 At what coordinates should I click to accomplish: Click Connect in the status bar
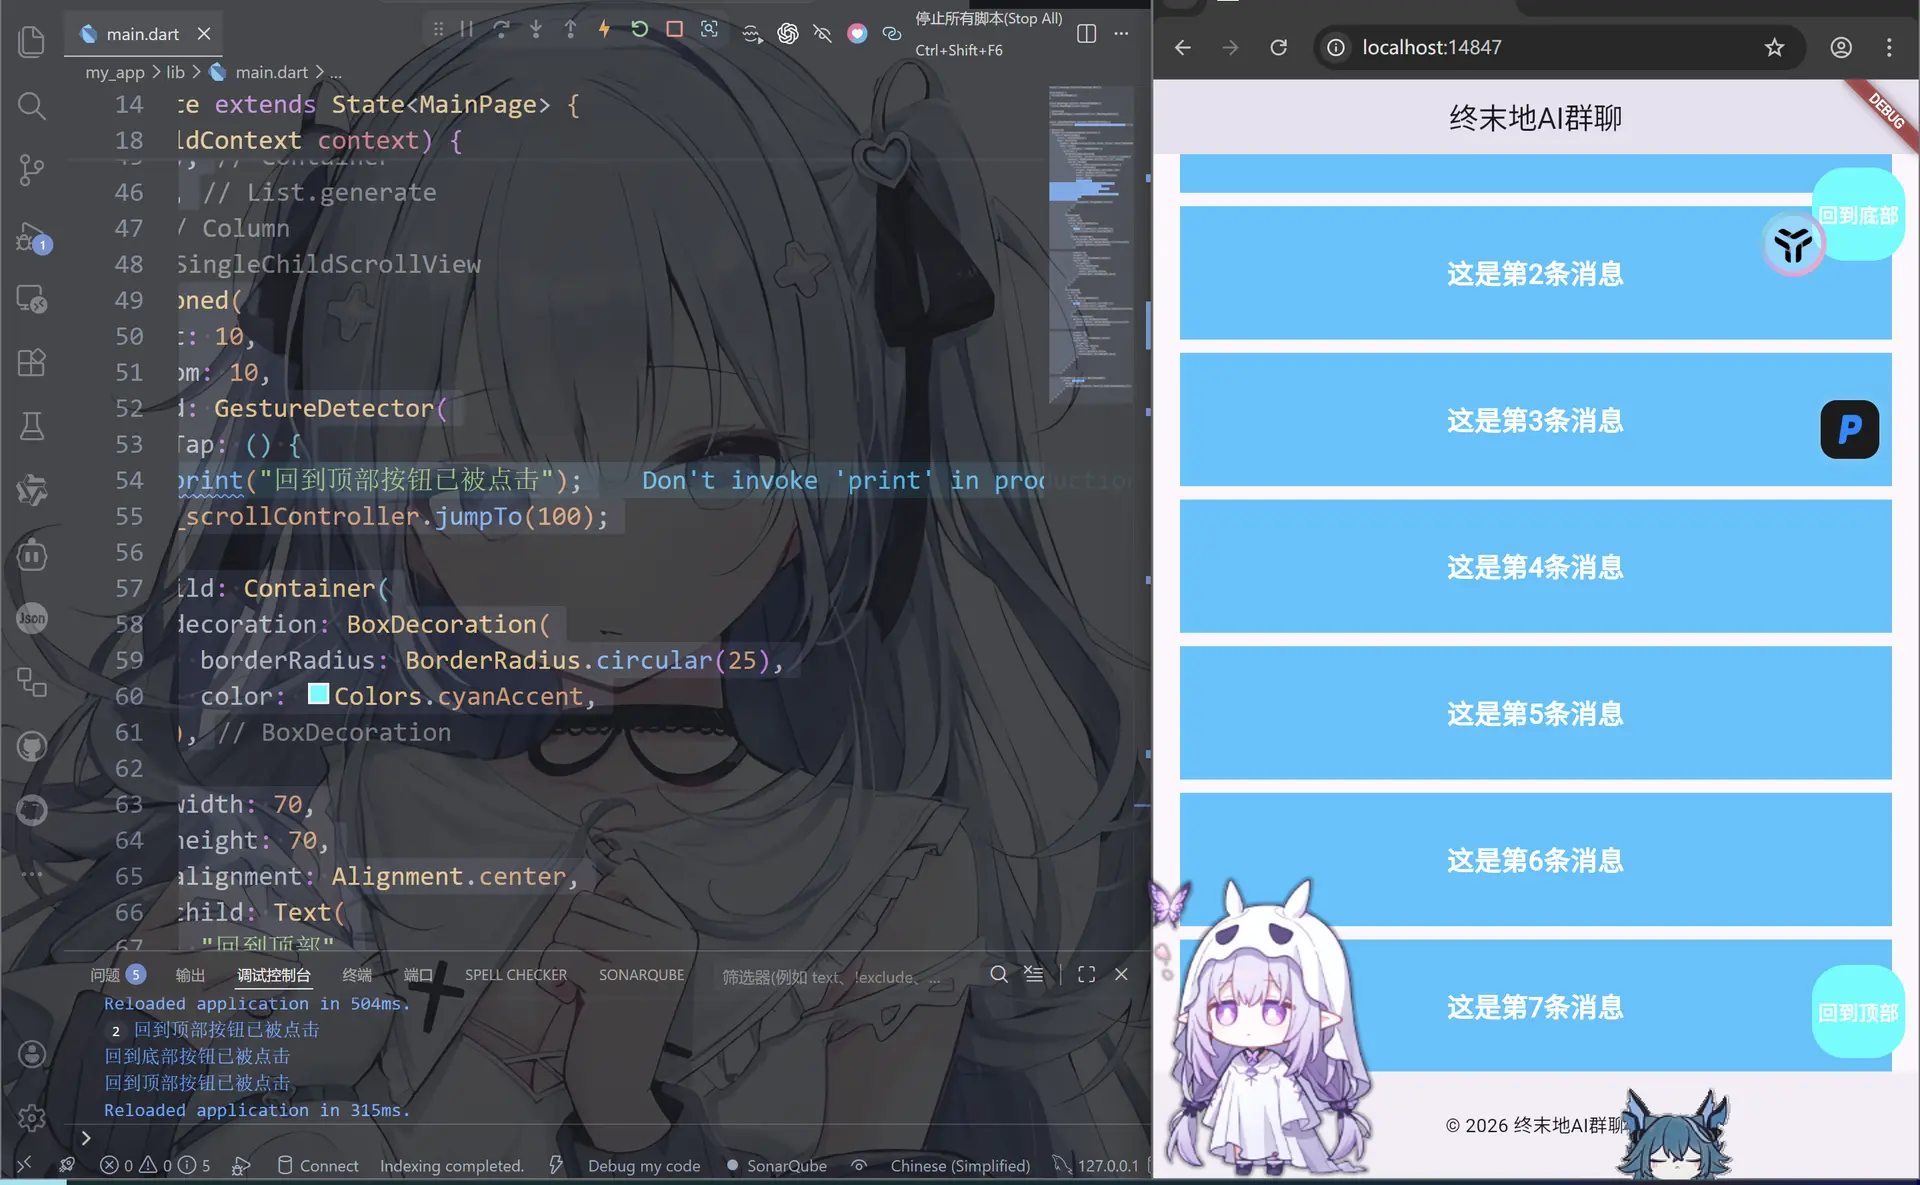click(x=317, y=1165)
